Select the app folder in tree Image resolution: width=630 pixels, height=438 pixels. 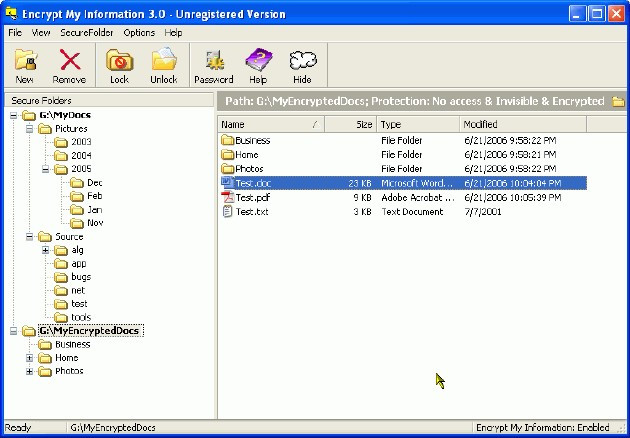[79, 264]
